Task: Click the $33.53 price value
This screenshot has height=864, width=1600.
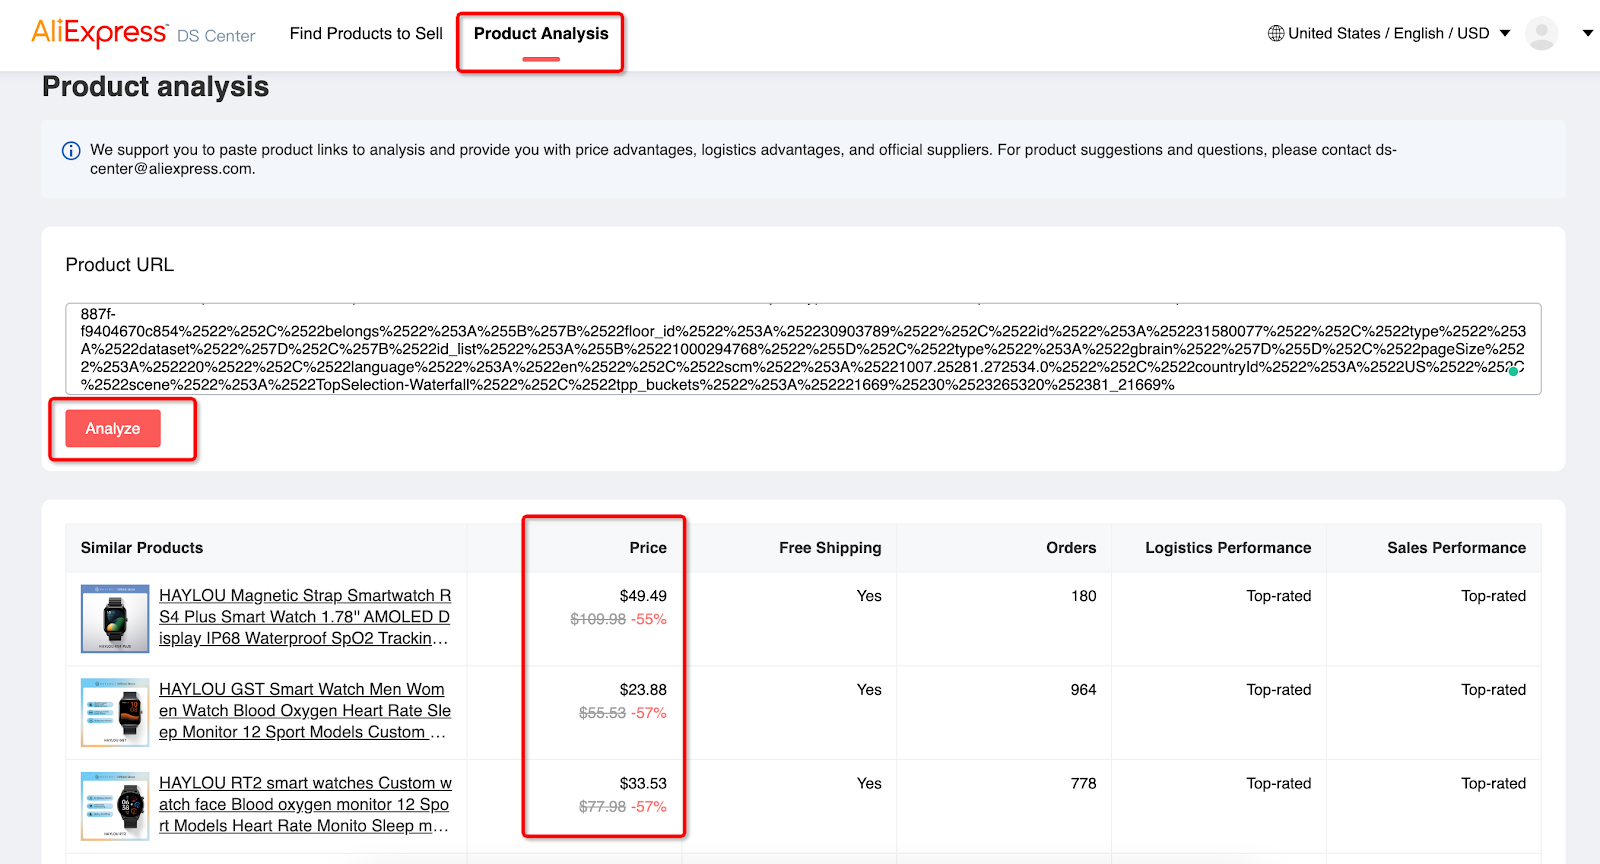Action: [x=643, y=784]
